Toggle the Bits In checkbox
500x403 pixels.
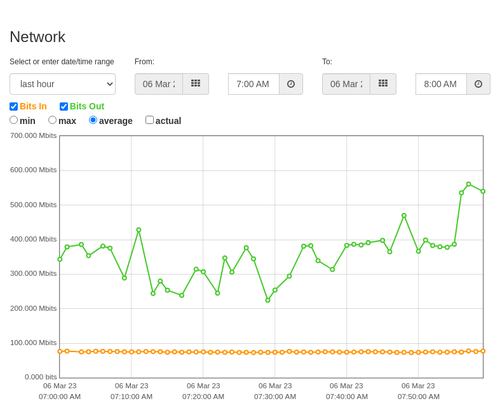pos(14,106)
